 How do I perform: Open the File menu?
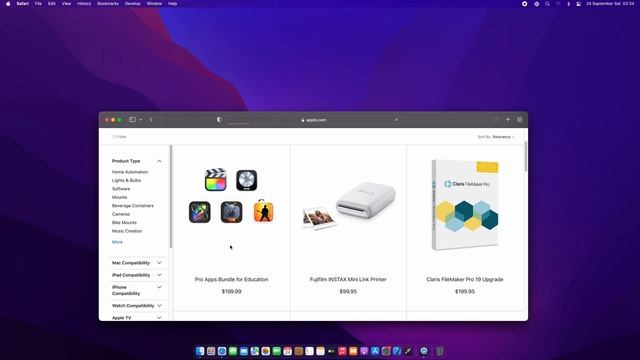point(38,4)
